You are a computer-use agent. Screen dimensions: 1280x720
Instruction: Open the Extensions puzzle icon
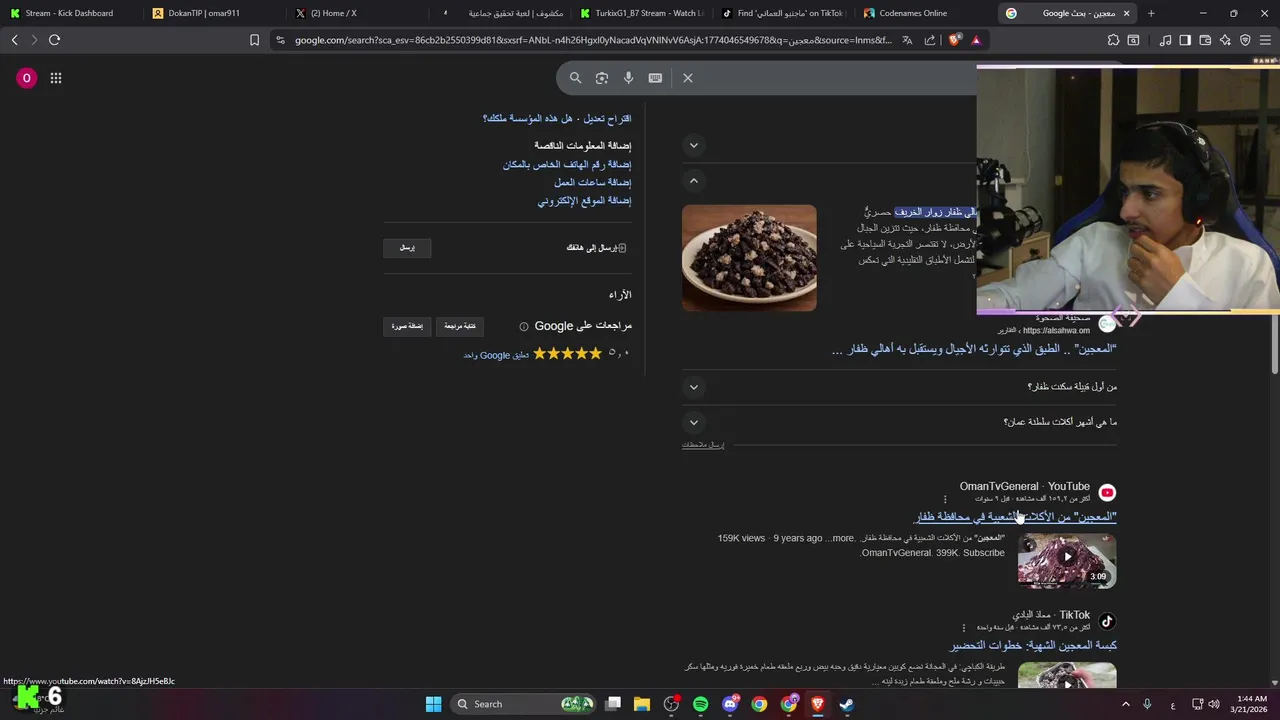click(x=1113, y=40)
